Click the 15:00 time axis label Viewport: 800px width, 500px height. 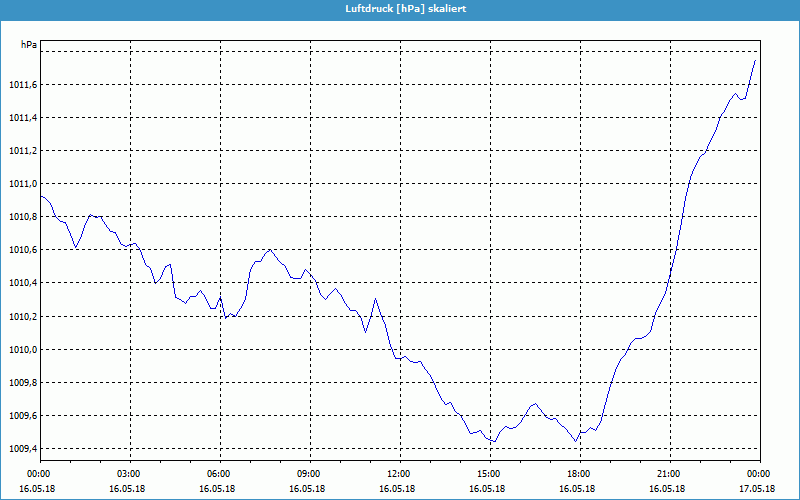(488, 474)
